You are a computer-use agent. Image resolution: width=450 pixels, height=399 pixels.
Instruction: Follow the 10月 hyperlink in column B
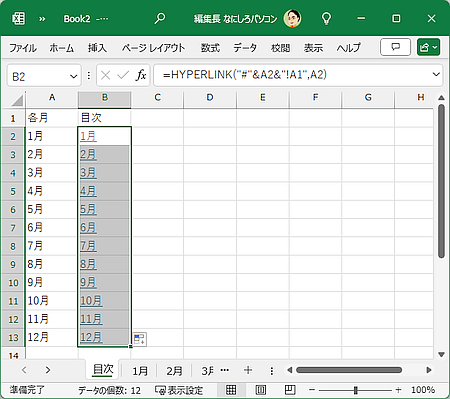click(91, 301)
